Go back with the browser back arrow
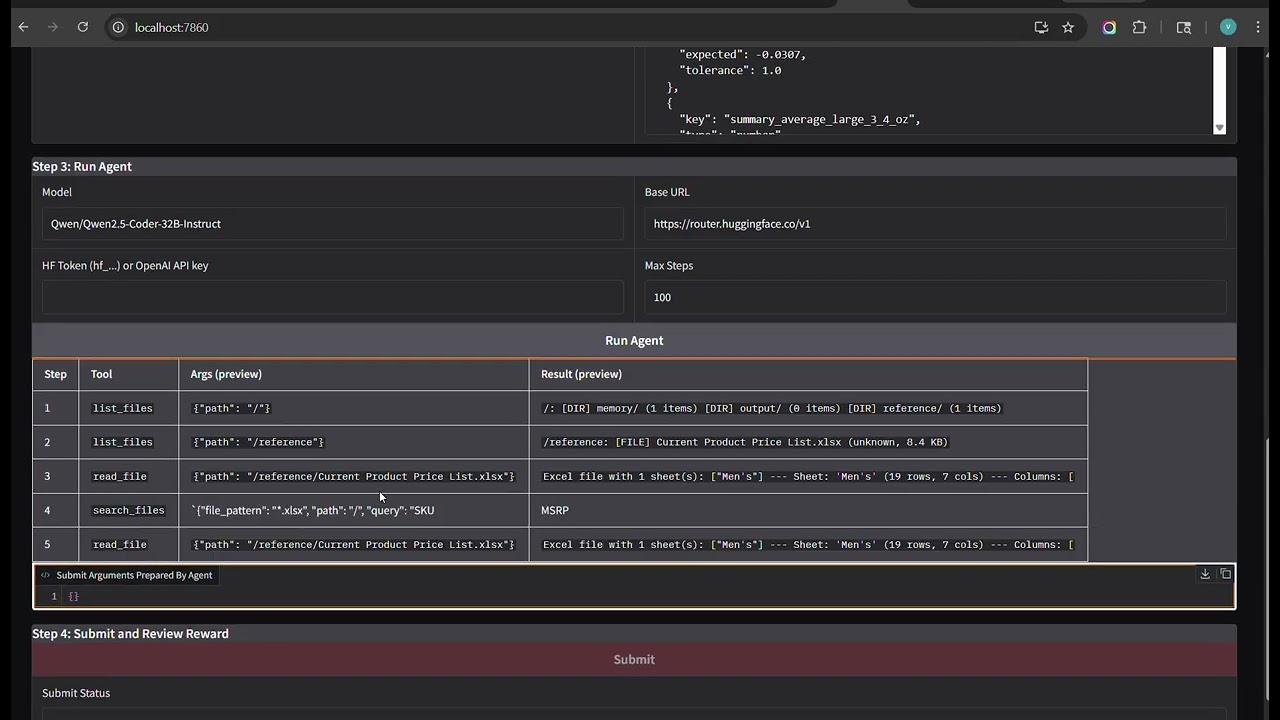This screenshot has height=720, width=1280. click(x=24, y=27)
